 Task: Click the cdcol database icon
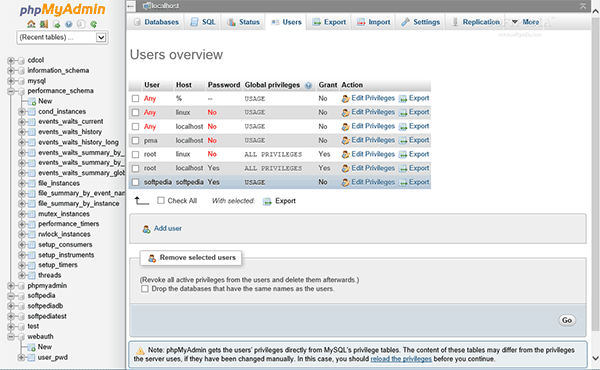tap(21, 60)
